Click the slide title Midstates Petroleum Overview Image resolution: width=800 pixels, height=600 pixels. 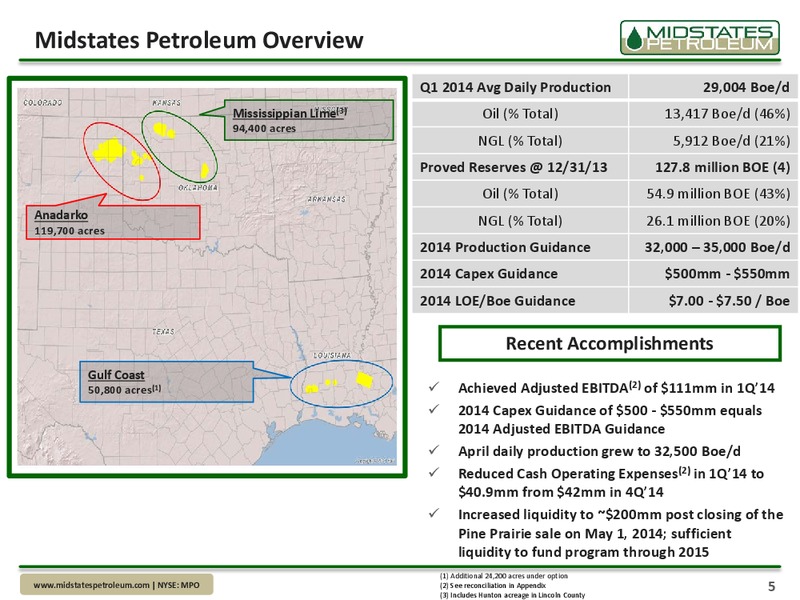(x=199, y=40)
